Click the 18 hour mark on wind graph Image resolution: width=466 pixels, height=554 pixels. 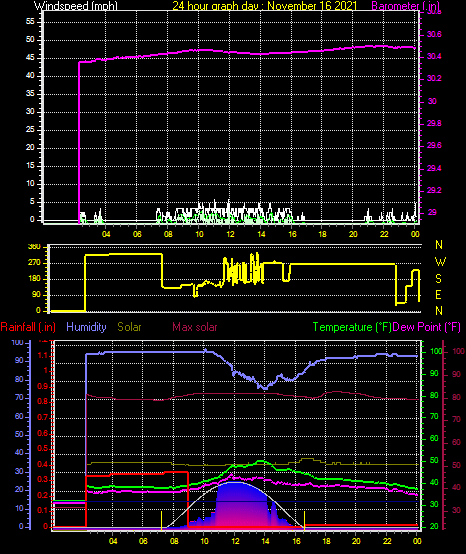[x=322, y=234]
